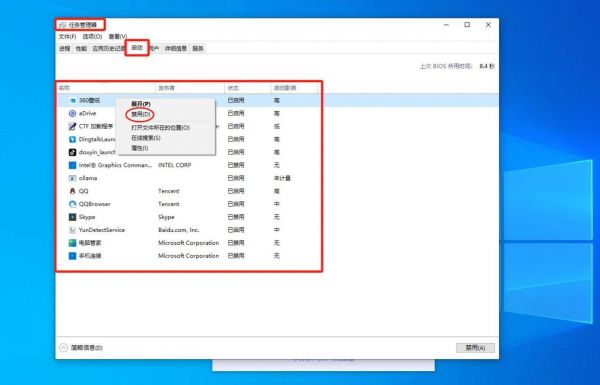
Task: Choose 禁用(D) in the context menu
Action: tap(140, 114)
